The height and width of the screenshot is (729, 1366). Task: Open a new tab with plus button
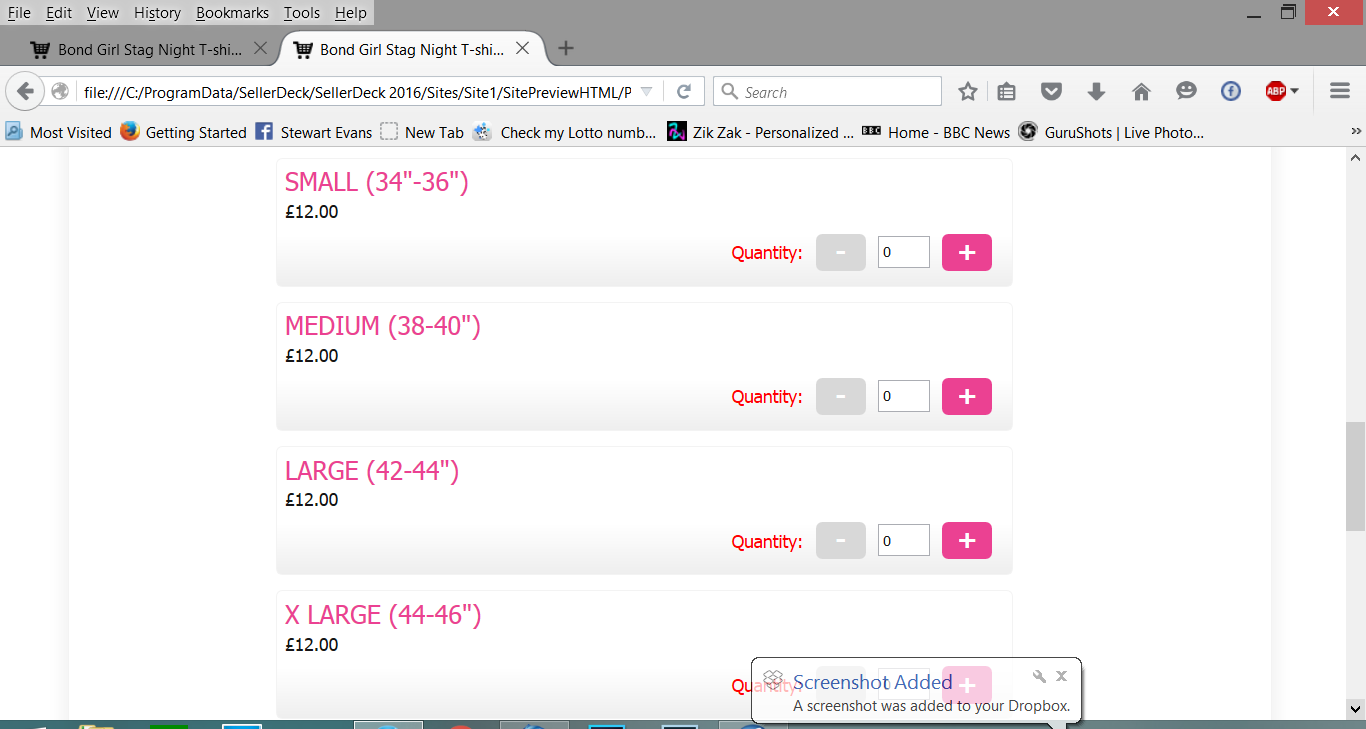pyautogui.click(x=566, y=49)
